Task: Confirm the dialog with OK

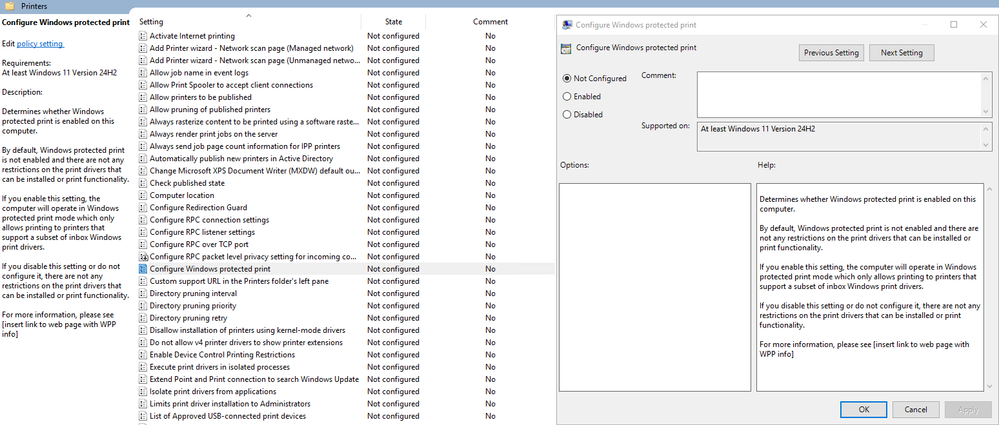Action: [863, 409]
